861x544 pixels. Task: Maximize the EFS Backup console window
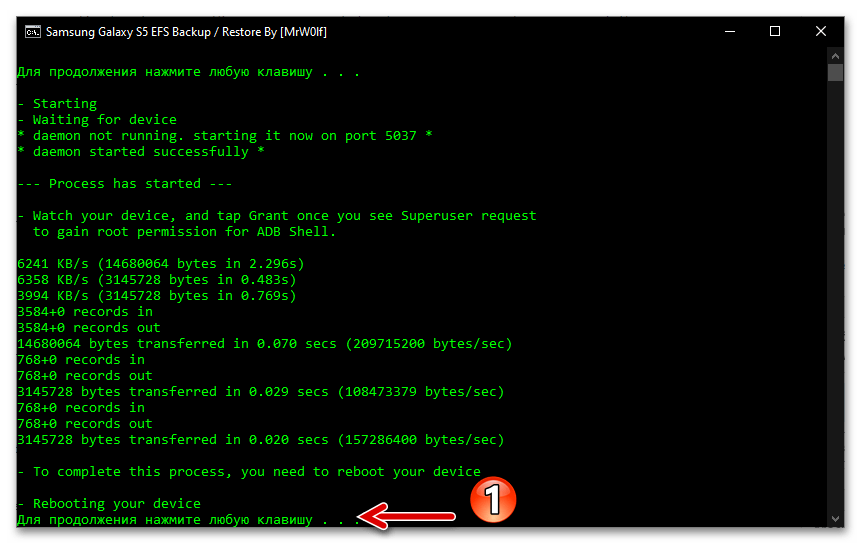tap(775, 32)
